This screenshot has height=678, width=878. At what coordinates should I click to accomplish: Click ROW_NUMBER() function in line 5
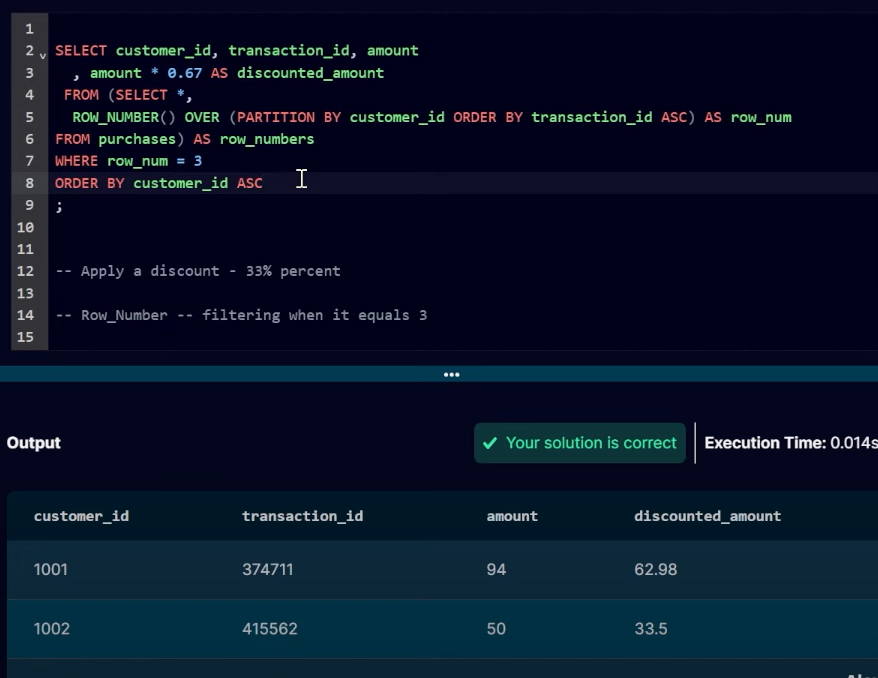[124, 118]
